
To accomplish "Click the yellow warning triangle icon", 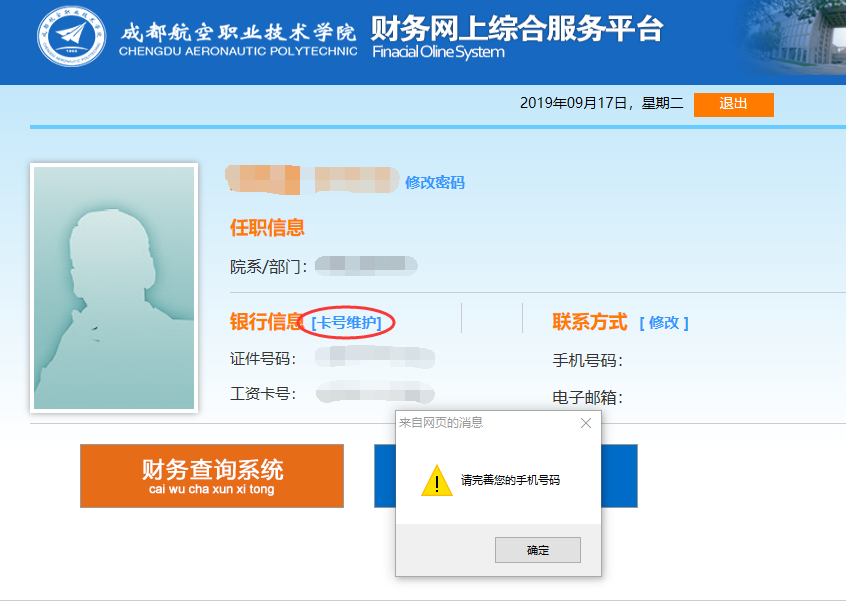I will tap(436, 480).
